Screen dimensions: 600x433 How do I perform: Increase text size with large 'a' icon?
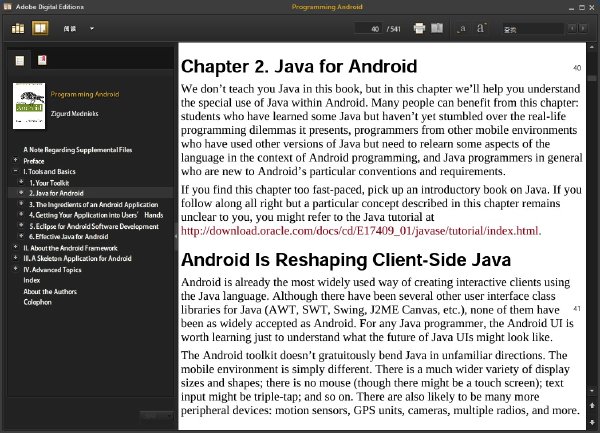pos(481,28)
